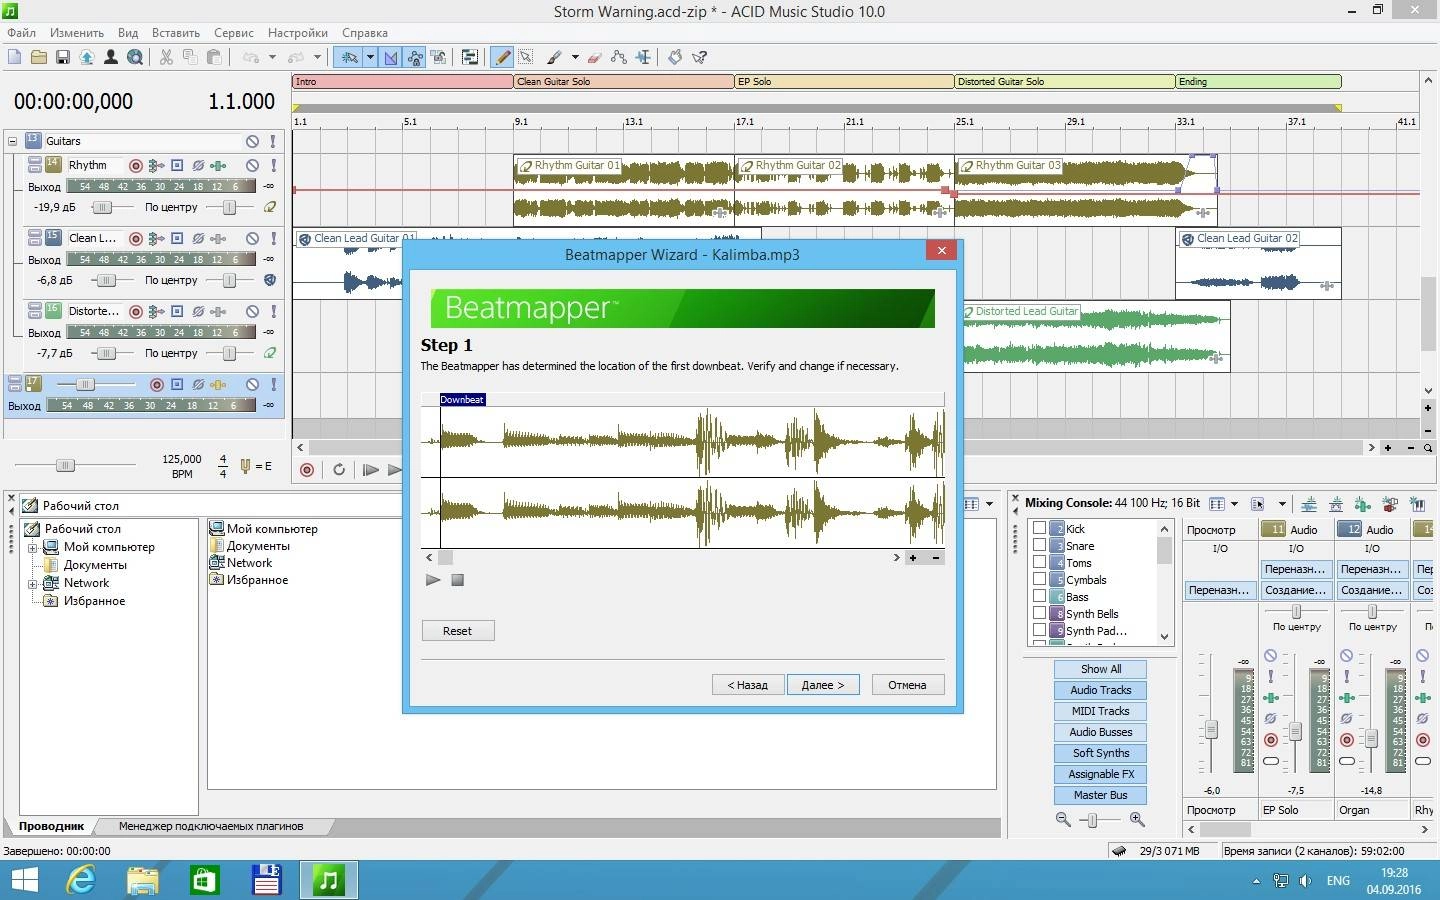Click zoom out magnifier in Mixing Console
The width and height of the screenshot is (1440, 900).
tap(1063, 819)
